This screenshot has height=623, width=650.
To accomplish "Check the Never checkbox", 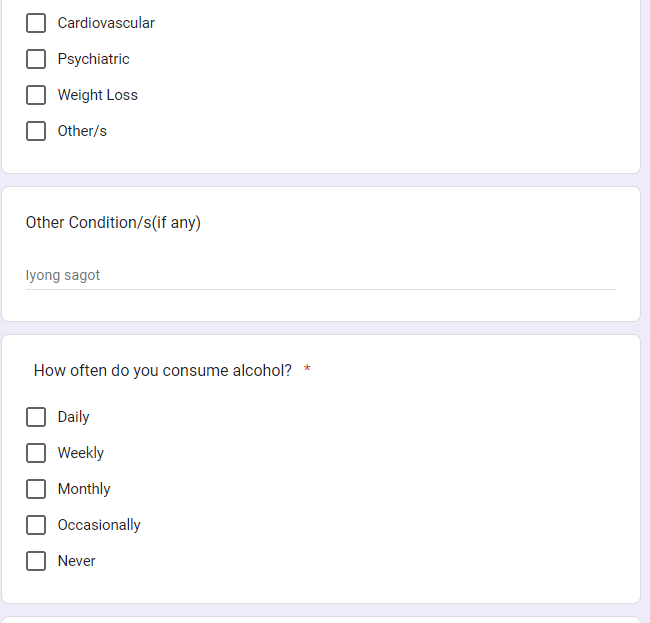I will [36, 561].
